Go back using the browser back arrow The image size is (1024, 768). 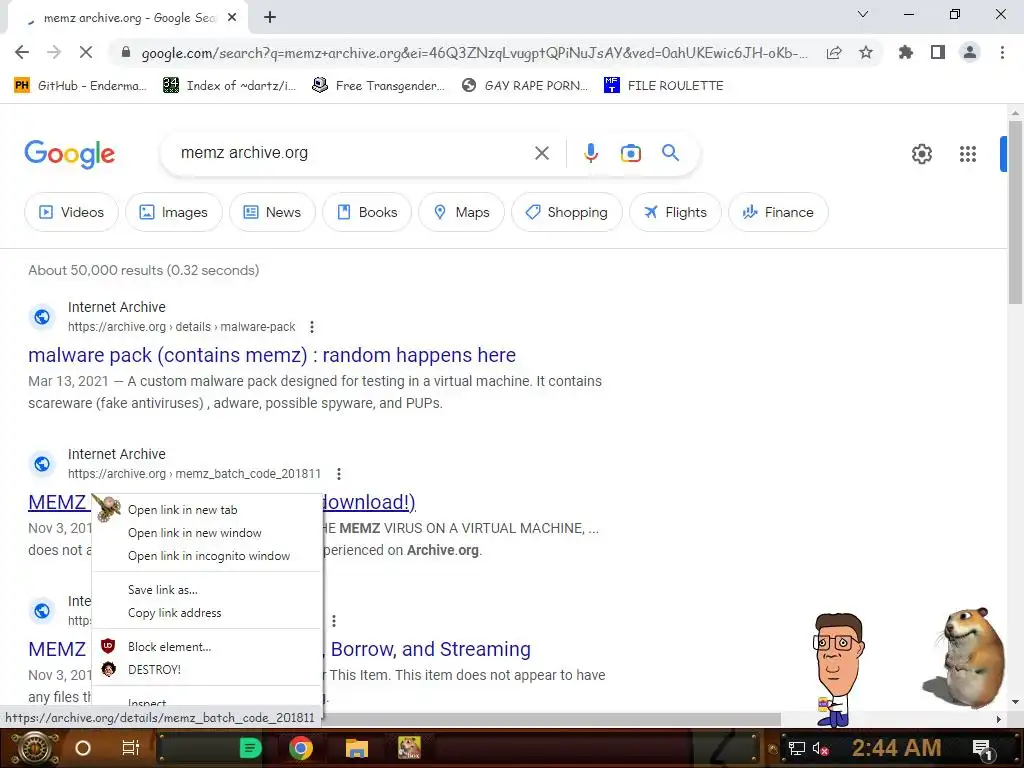tap(22, 52)
